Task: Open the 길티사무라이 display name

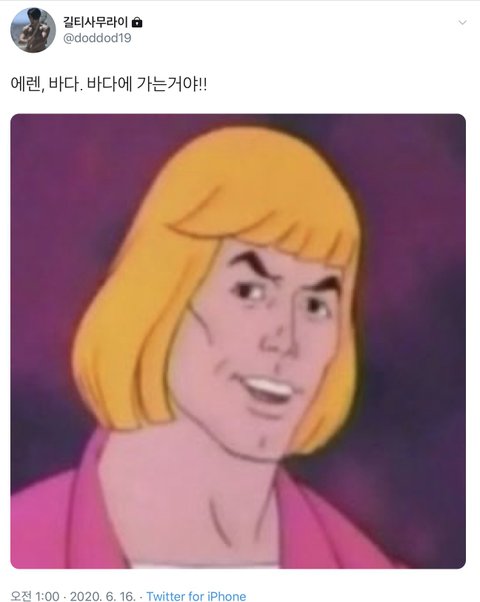Action: pyautogui.click(x=95, y=22)
